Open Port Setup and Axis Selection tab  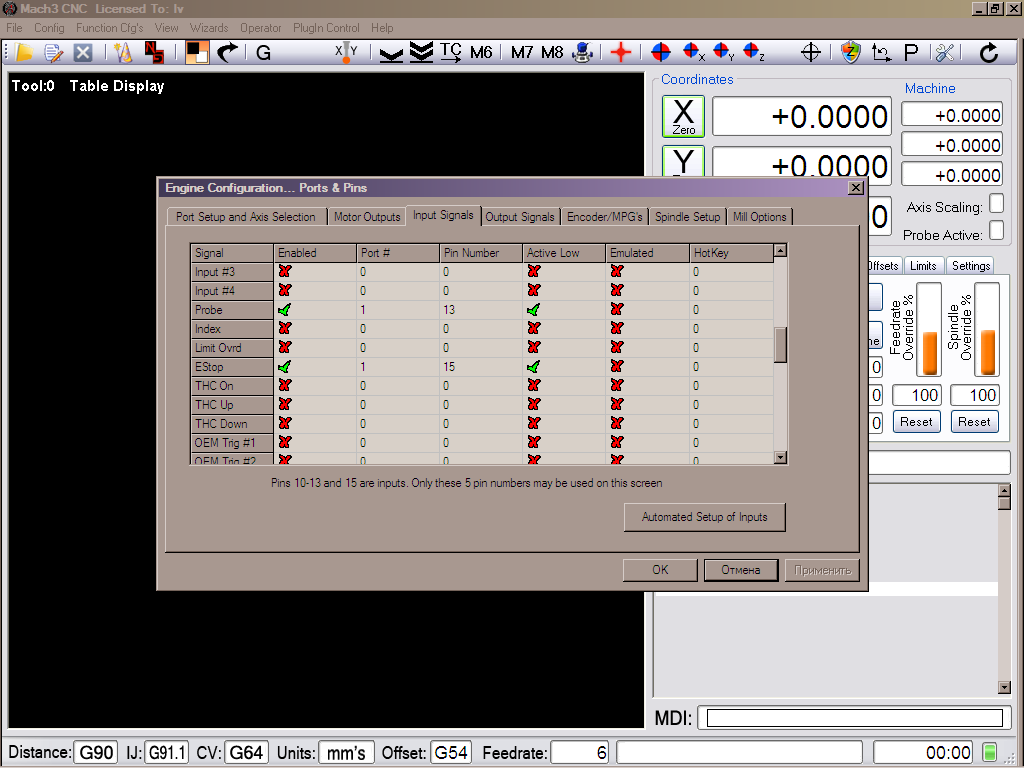pyautogui.click(x=246, y=217)
